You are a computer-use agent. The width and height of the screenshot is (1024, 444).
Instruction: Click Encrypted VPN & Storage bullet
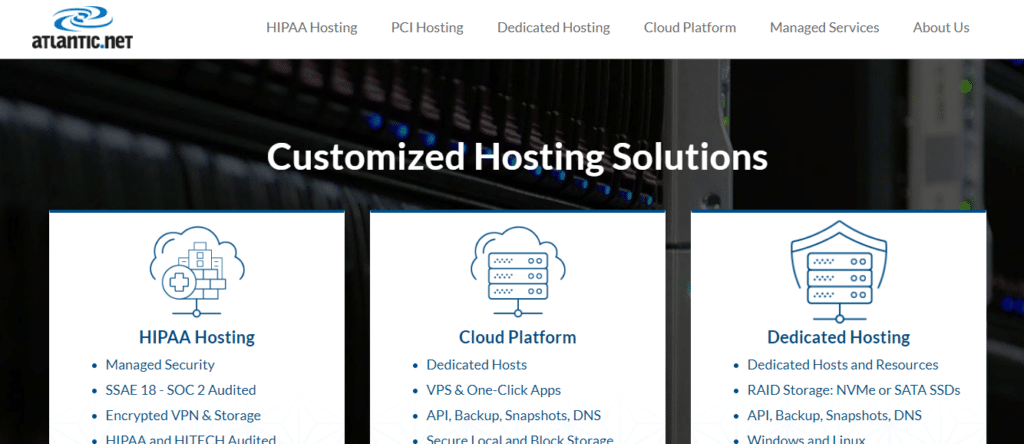(183, 415)
